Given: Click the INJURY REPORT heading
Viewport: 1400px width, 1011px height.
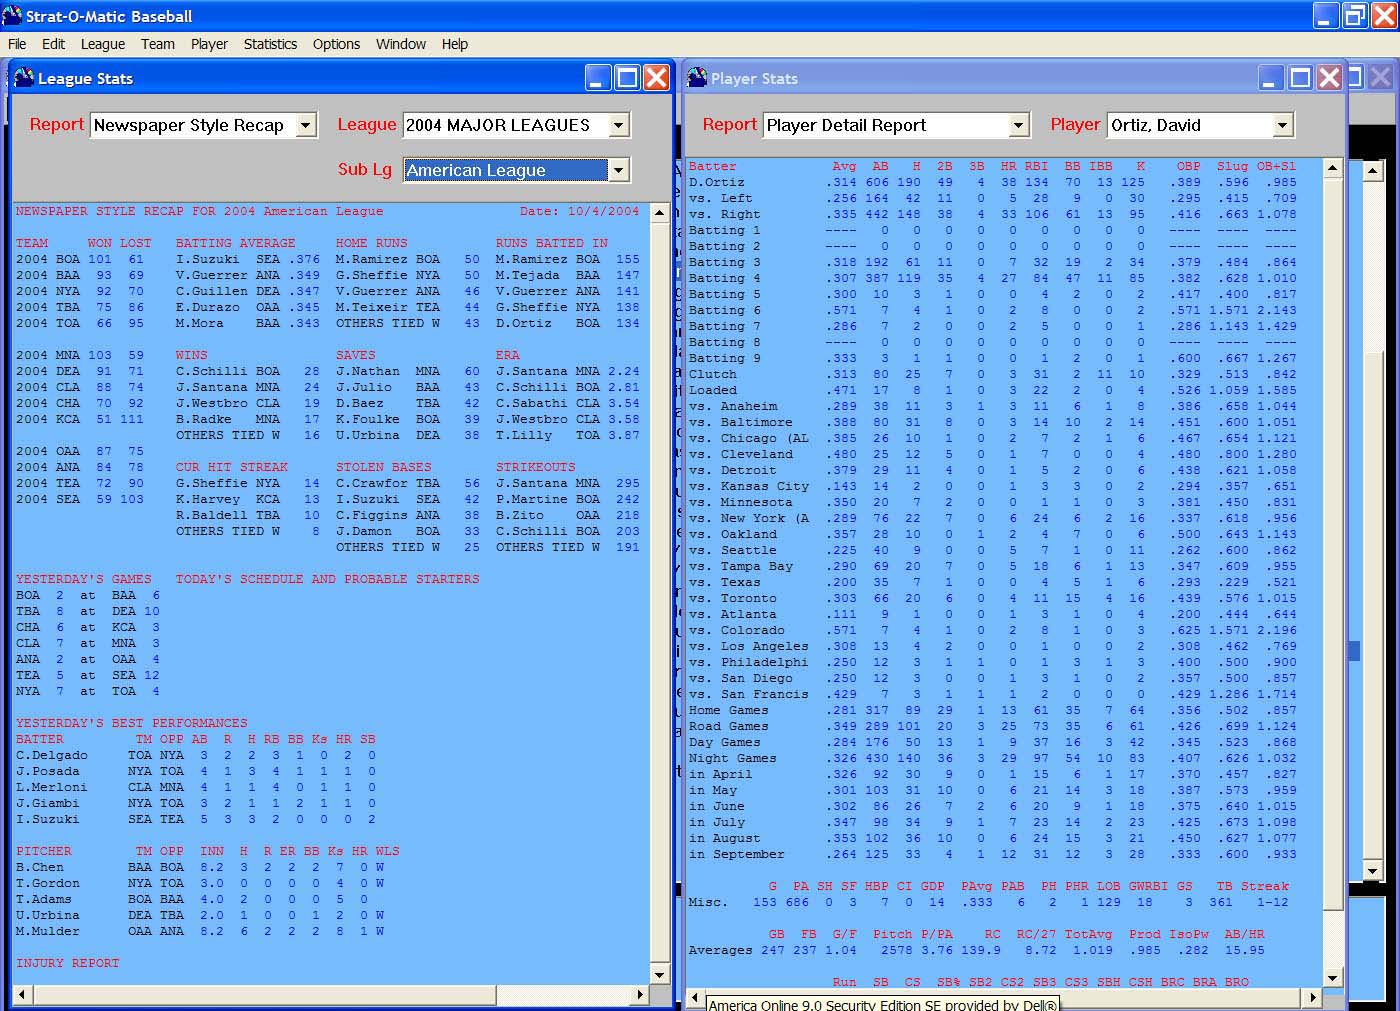Looking at the screenshot, I should click(x=68, y=963).
